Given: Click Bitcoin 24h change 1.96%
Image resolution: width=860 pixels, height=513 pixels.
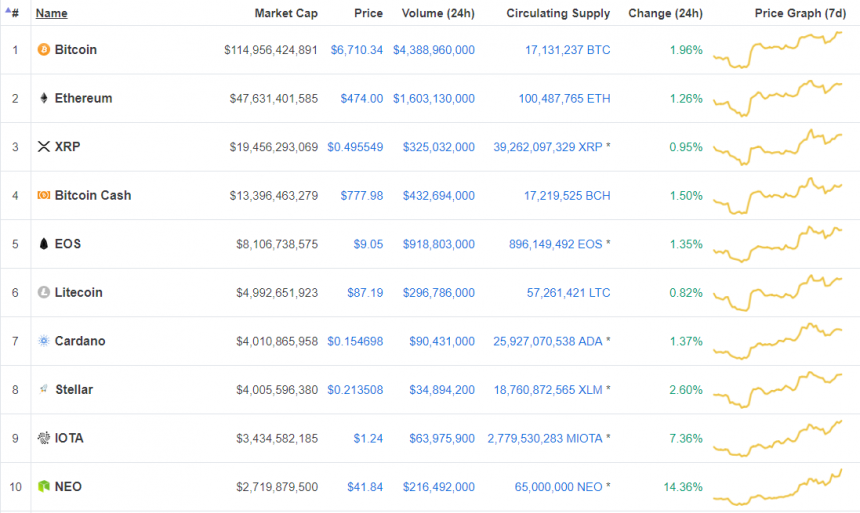Looking at the screenshot, I should pos(686,50).
